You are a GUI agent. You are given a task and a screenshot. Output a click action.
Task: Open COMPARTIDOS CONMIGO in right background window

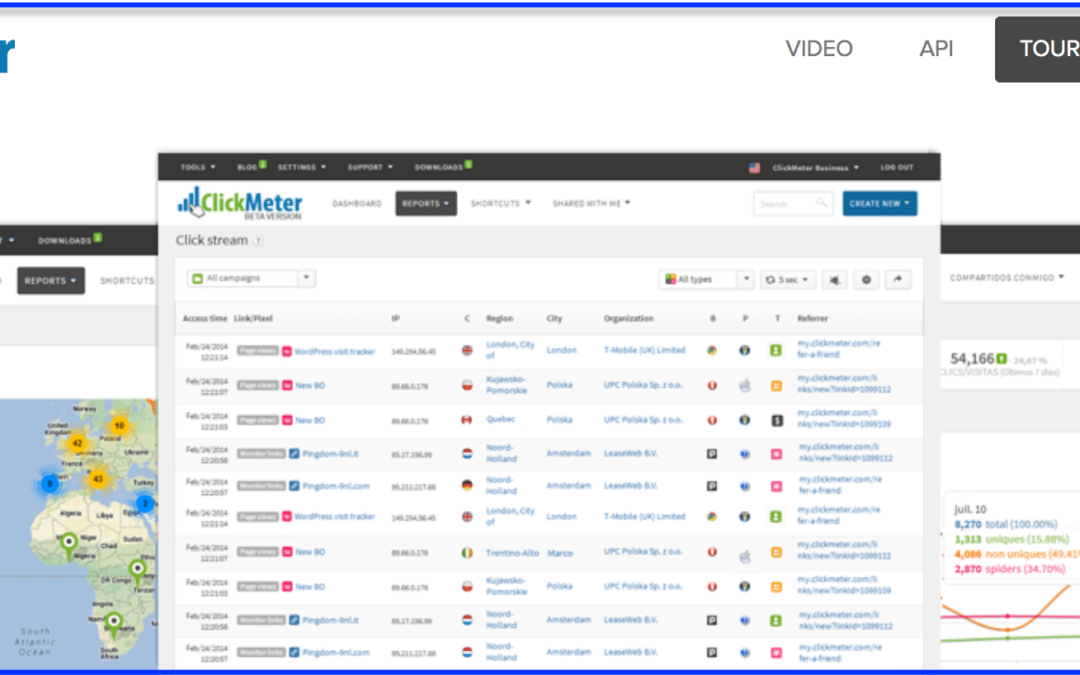tap(1006, 278)
